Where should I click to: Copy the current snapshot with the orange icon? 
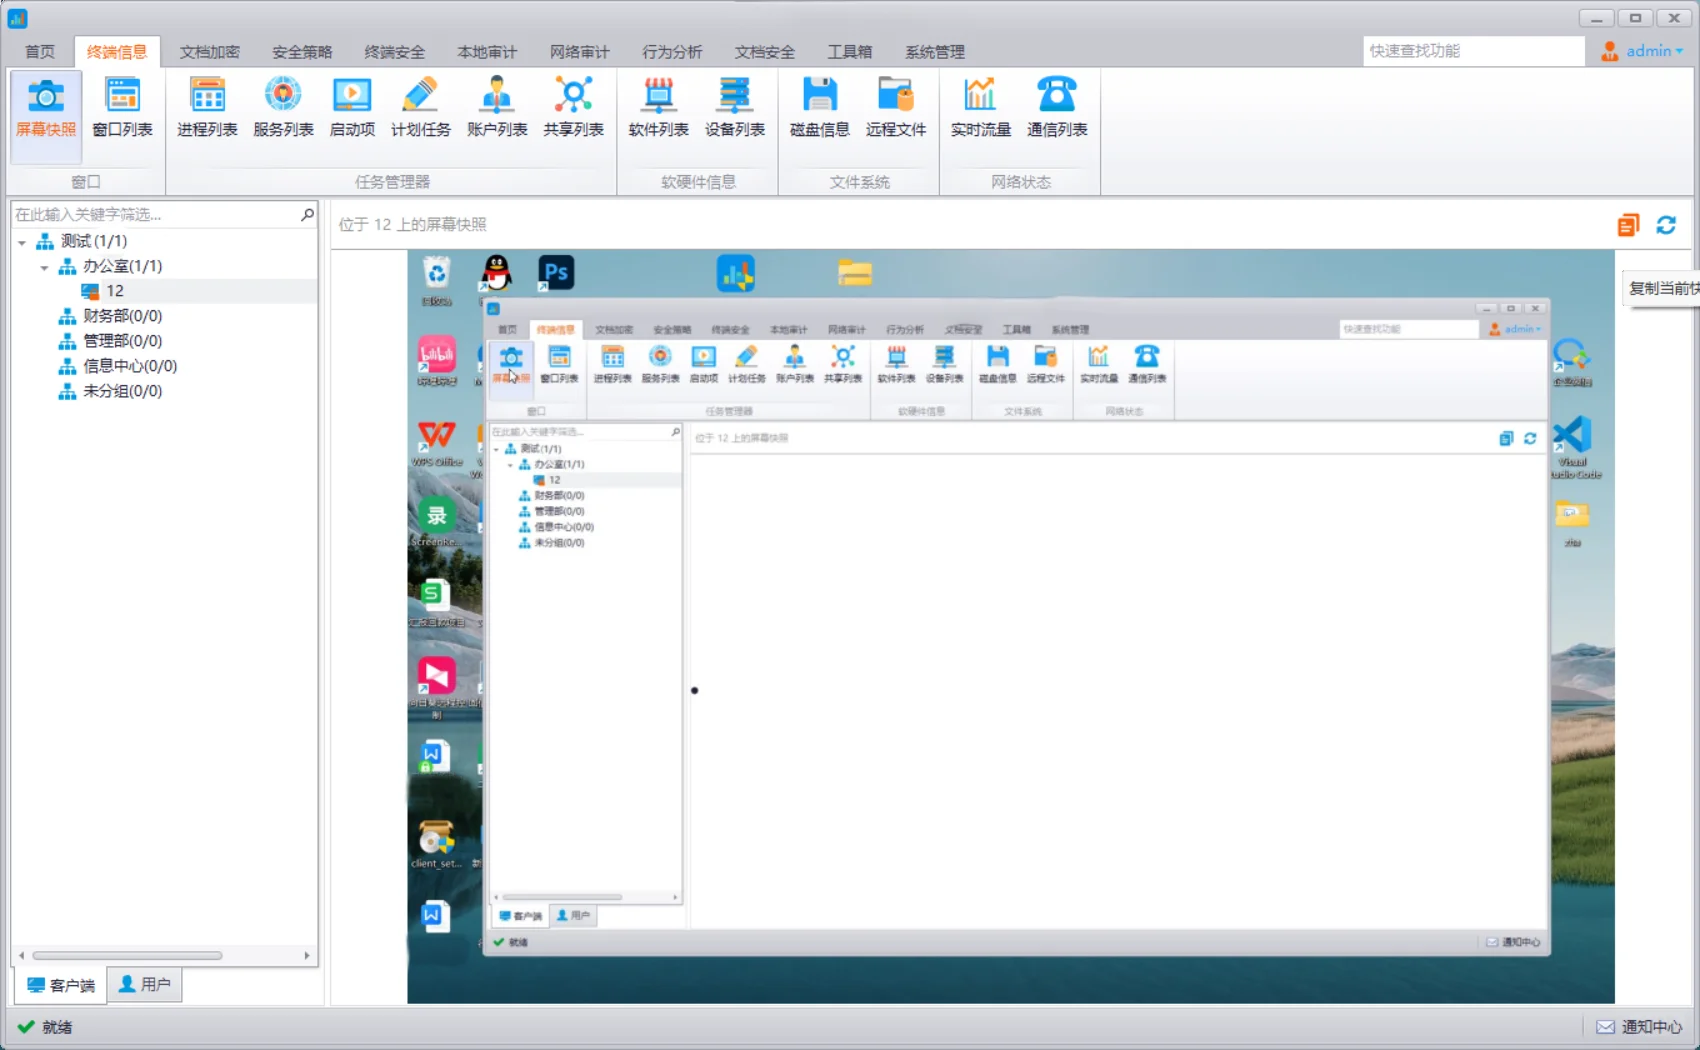1628,225
